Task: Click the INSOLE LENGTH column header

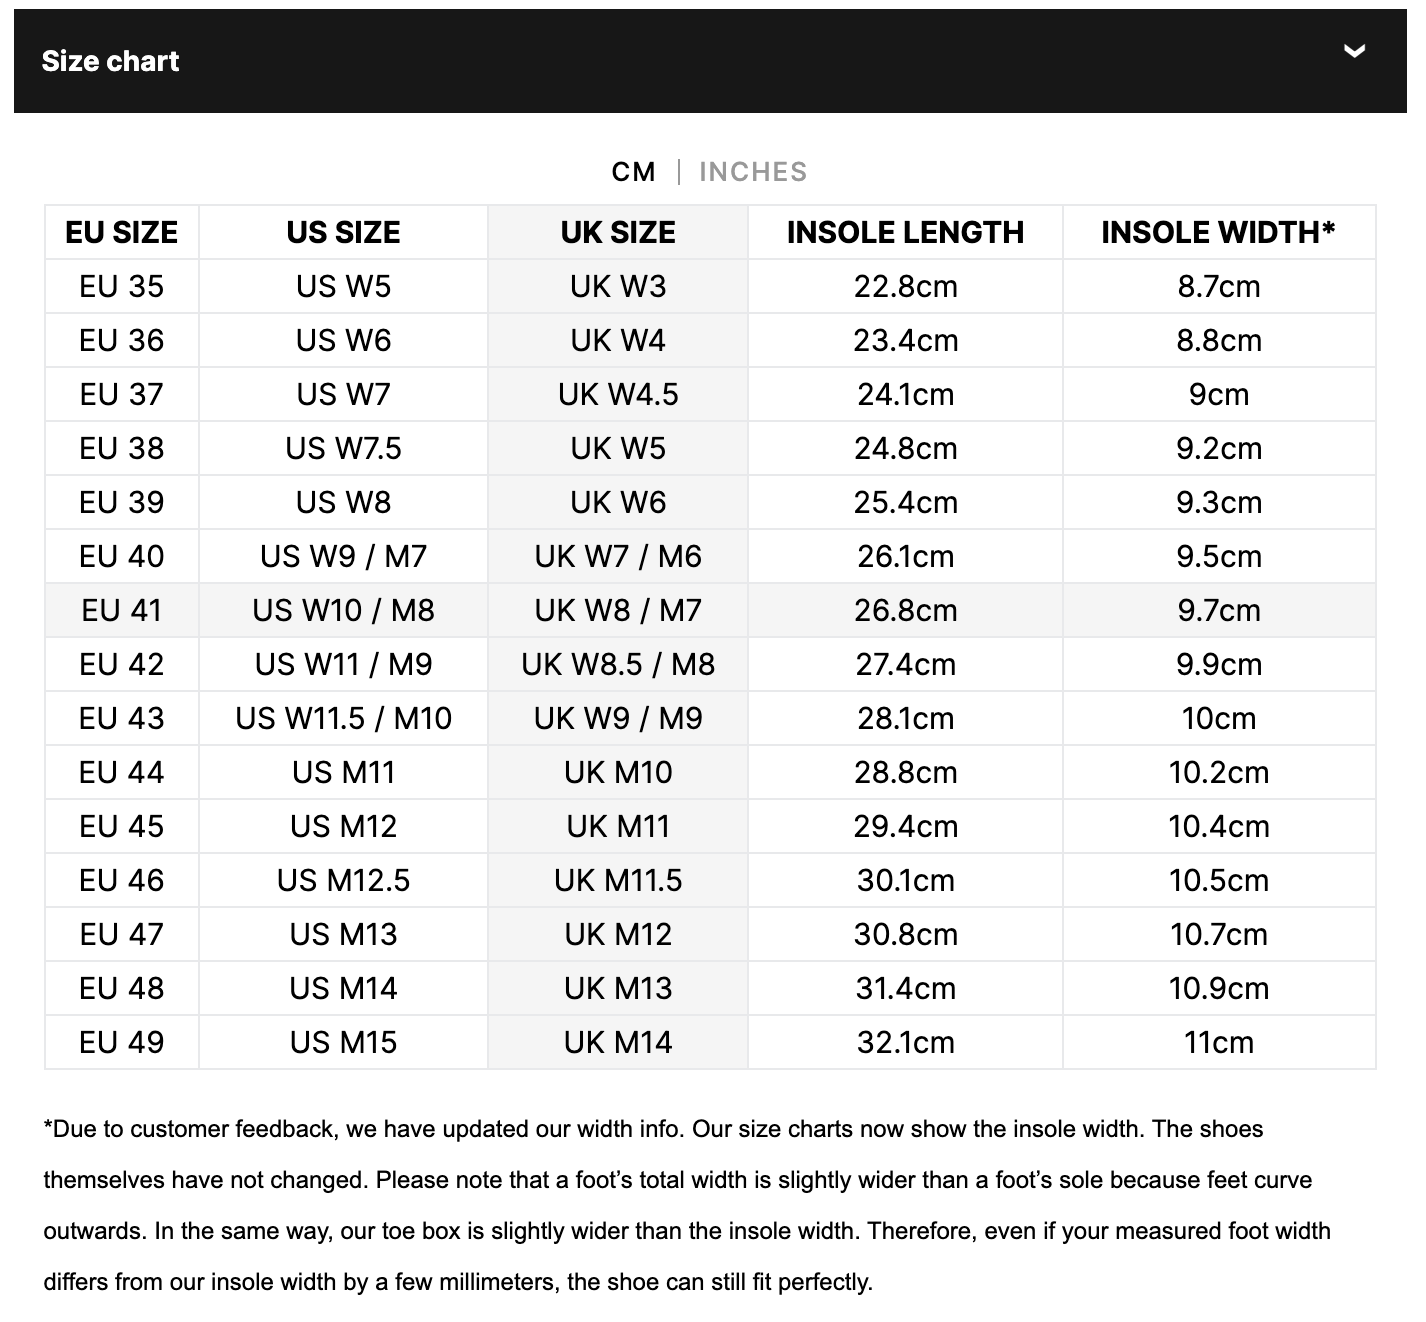Action: [x=905, y=232]
